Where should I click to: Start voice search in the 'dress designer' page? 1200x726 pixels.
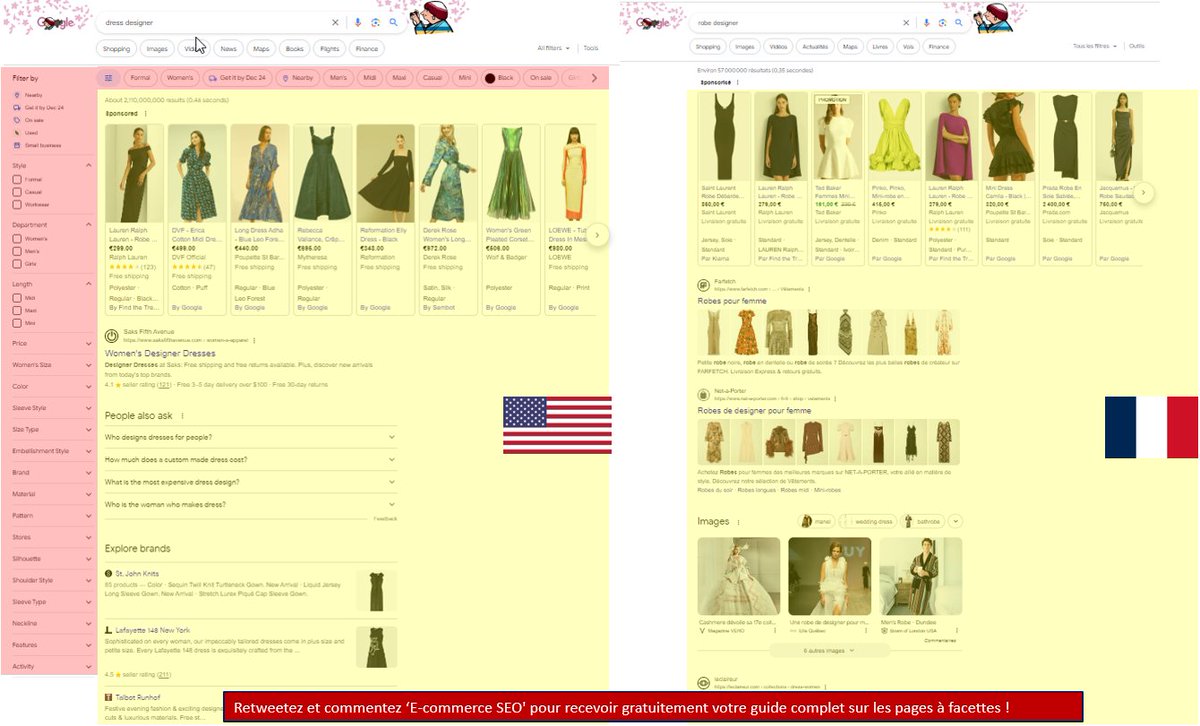(x=358, y=22)
